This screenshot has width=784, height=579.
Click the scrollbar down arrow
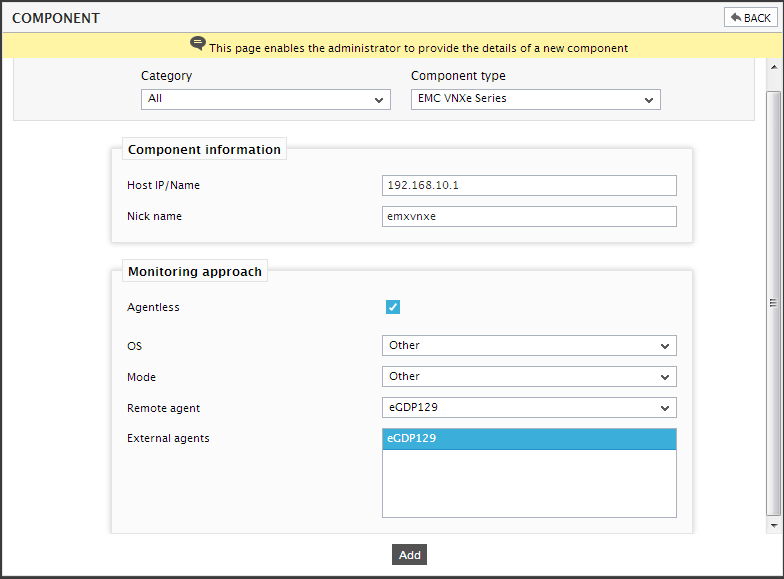click(774, 526)
